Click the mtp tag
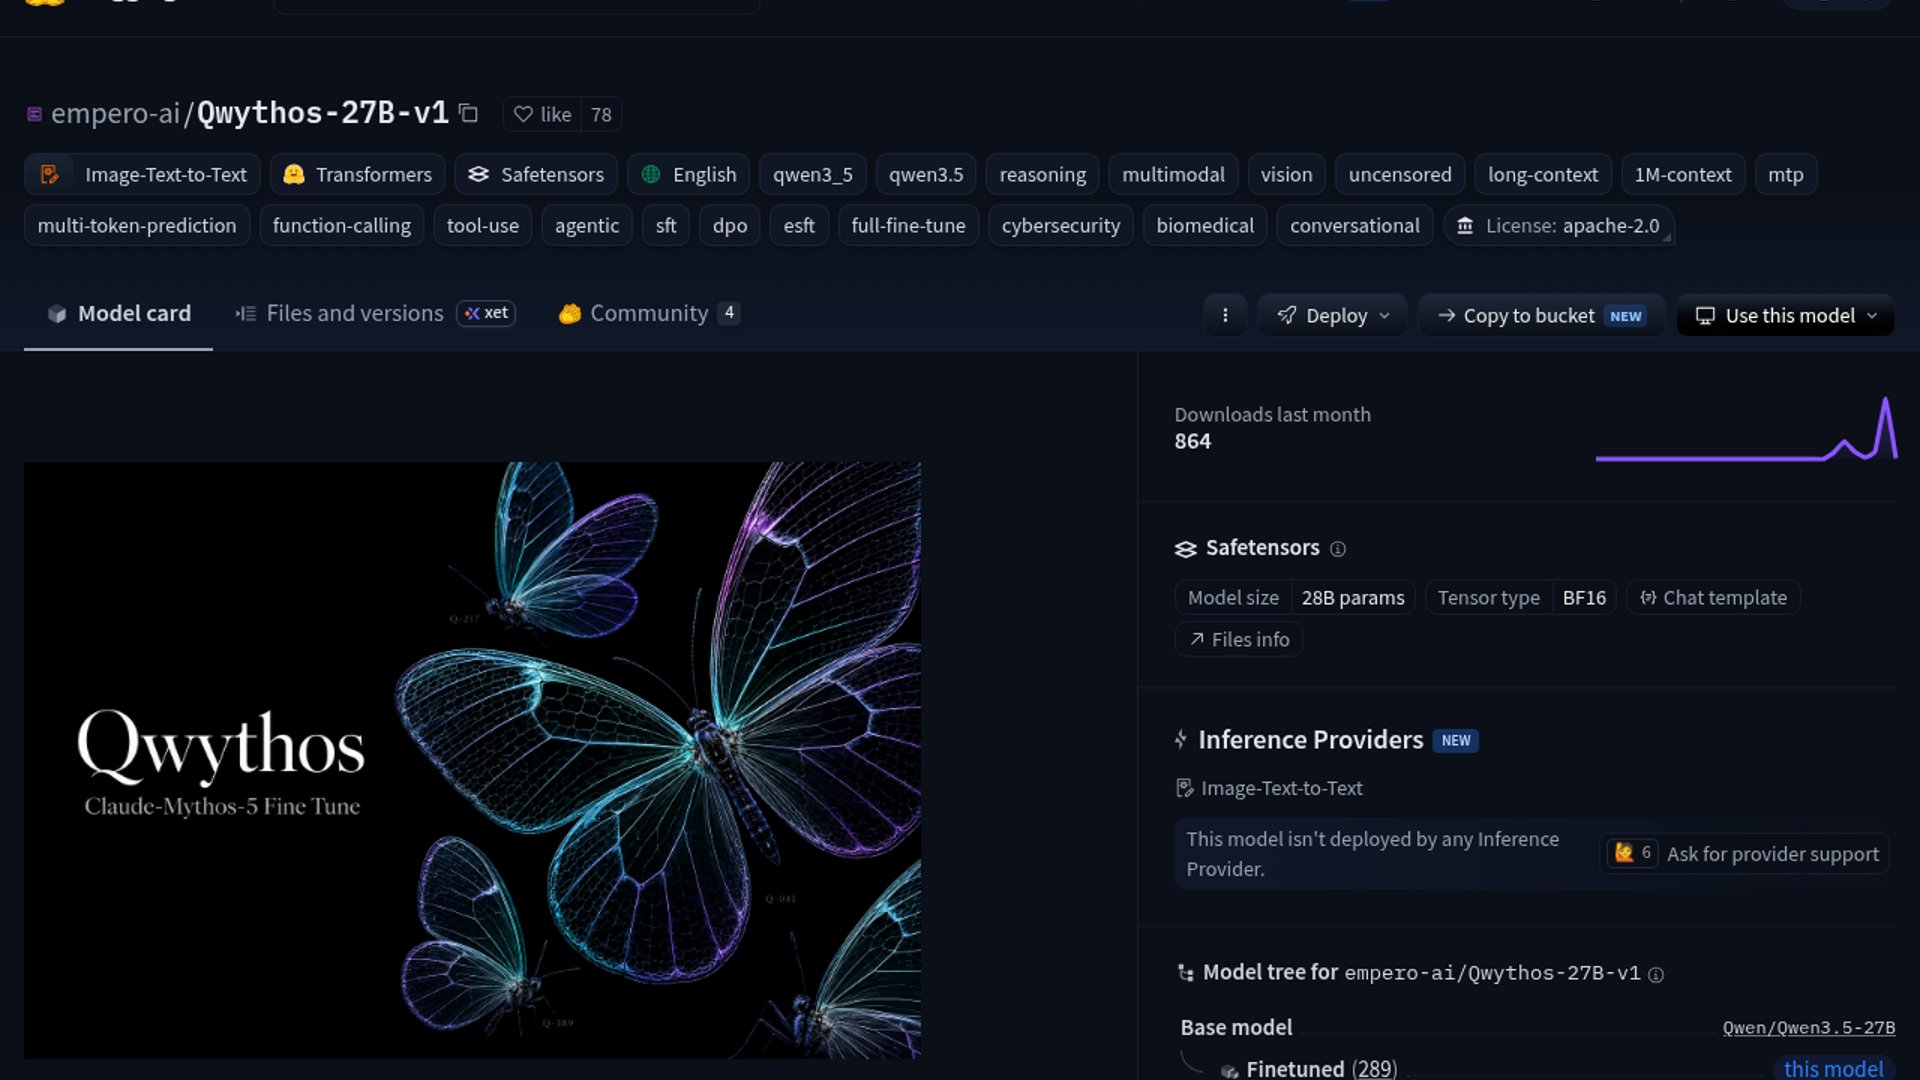 coord(1785,174)
